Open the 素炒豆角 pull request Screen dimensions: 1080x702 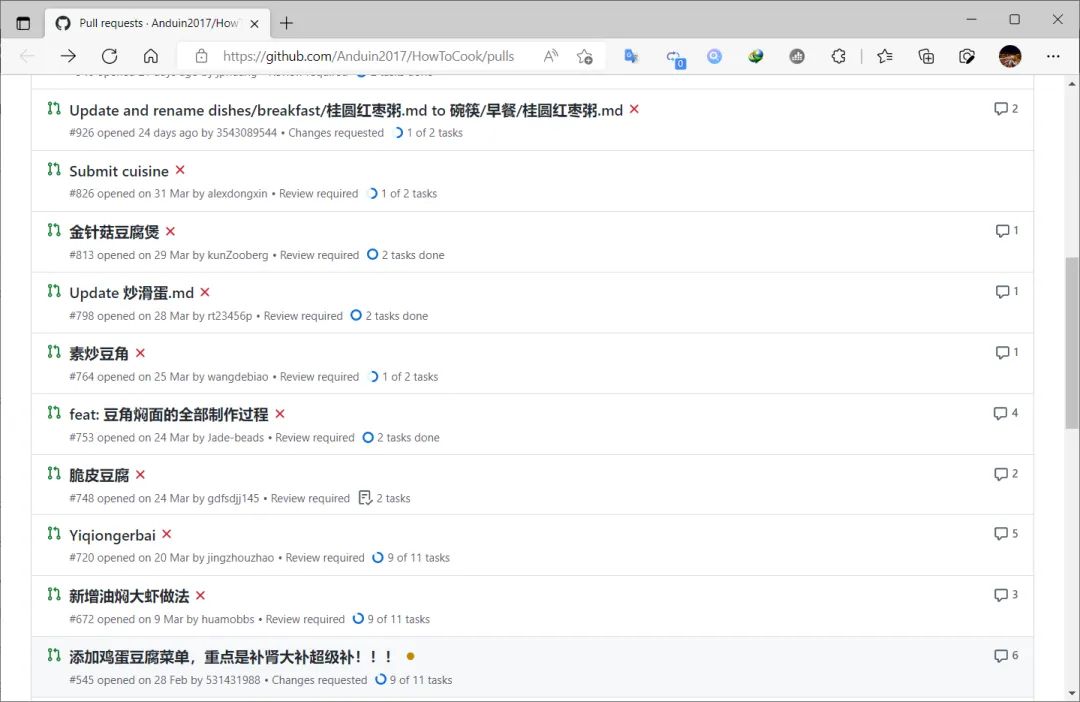pos(98,353)
